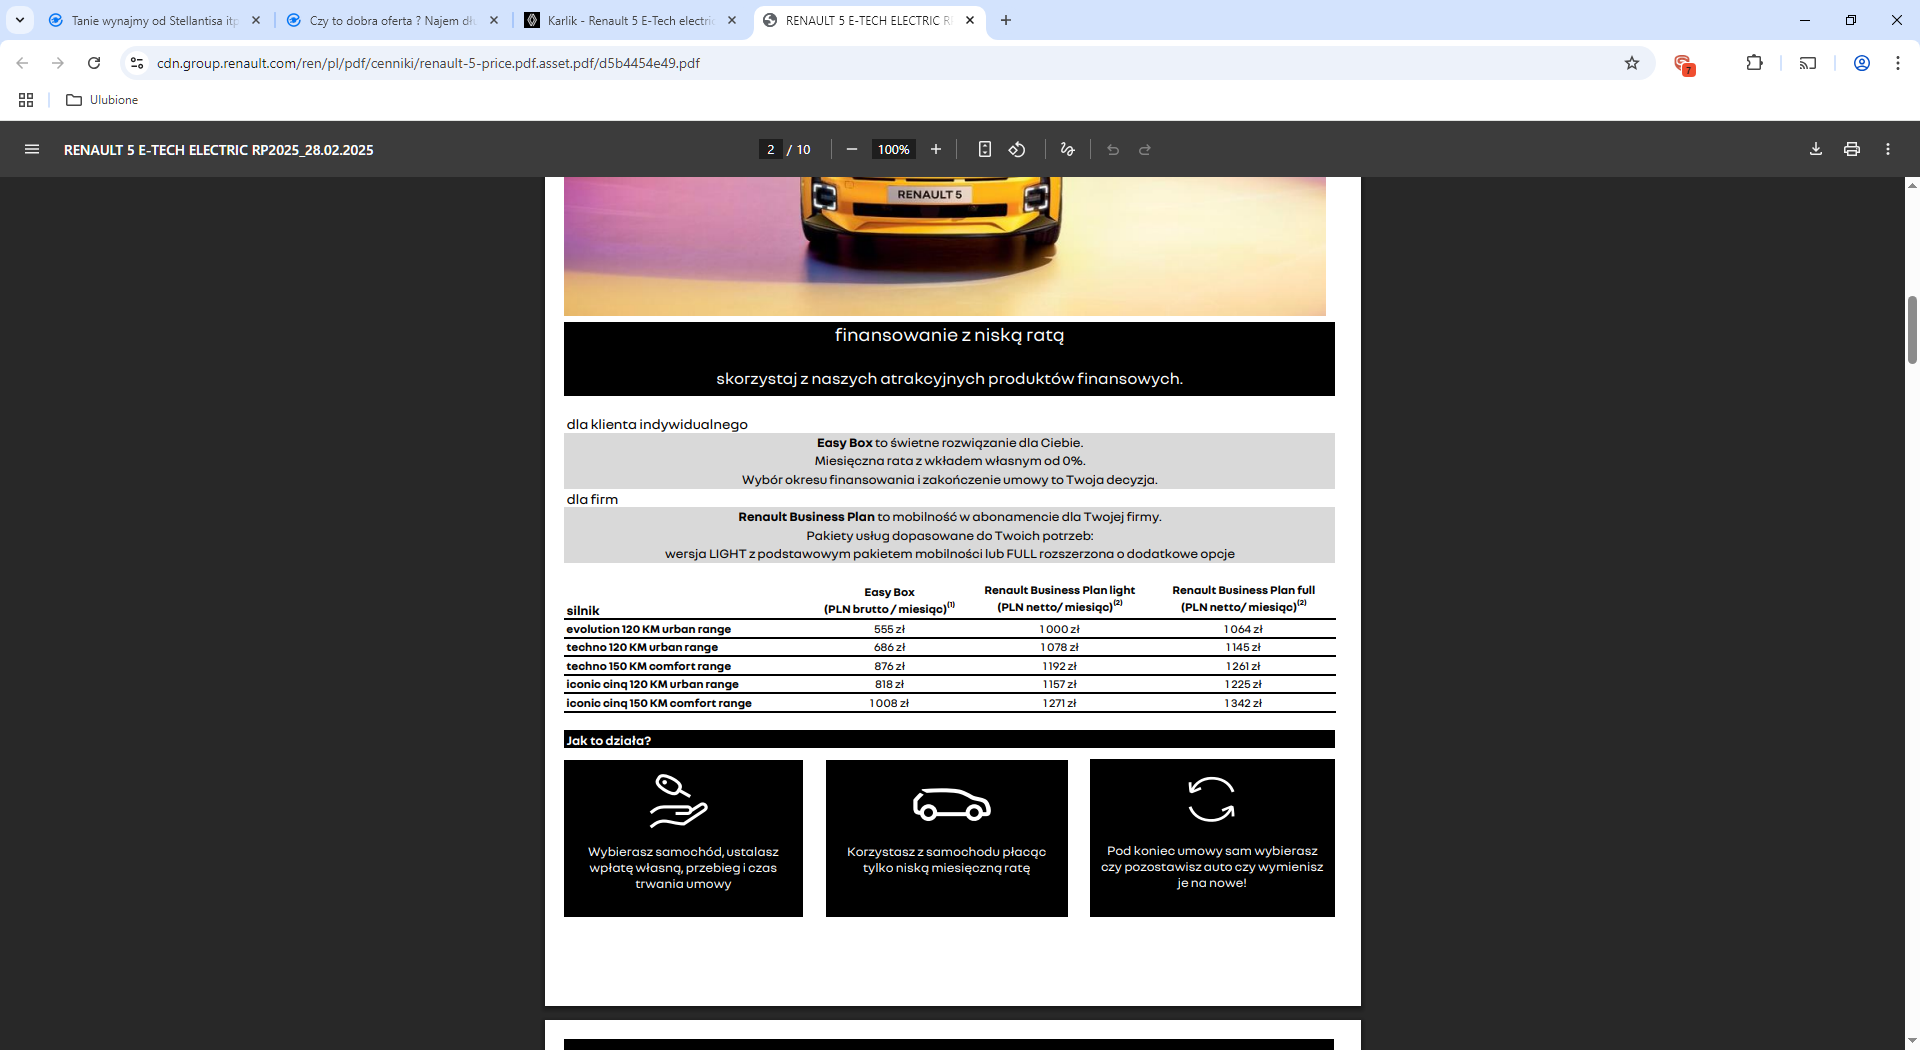This screenshot has width=1920, height=1050.
Task: Click the '555 zł' Easy Box price
Action: click(889, 629)
